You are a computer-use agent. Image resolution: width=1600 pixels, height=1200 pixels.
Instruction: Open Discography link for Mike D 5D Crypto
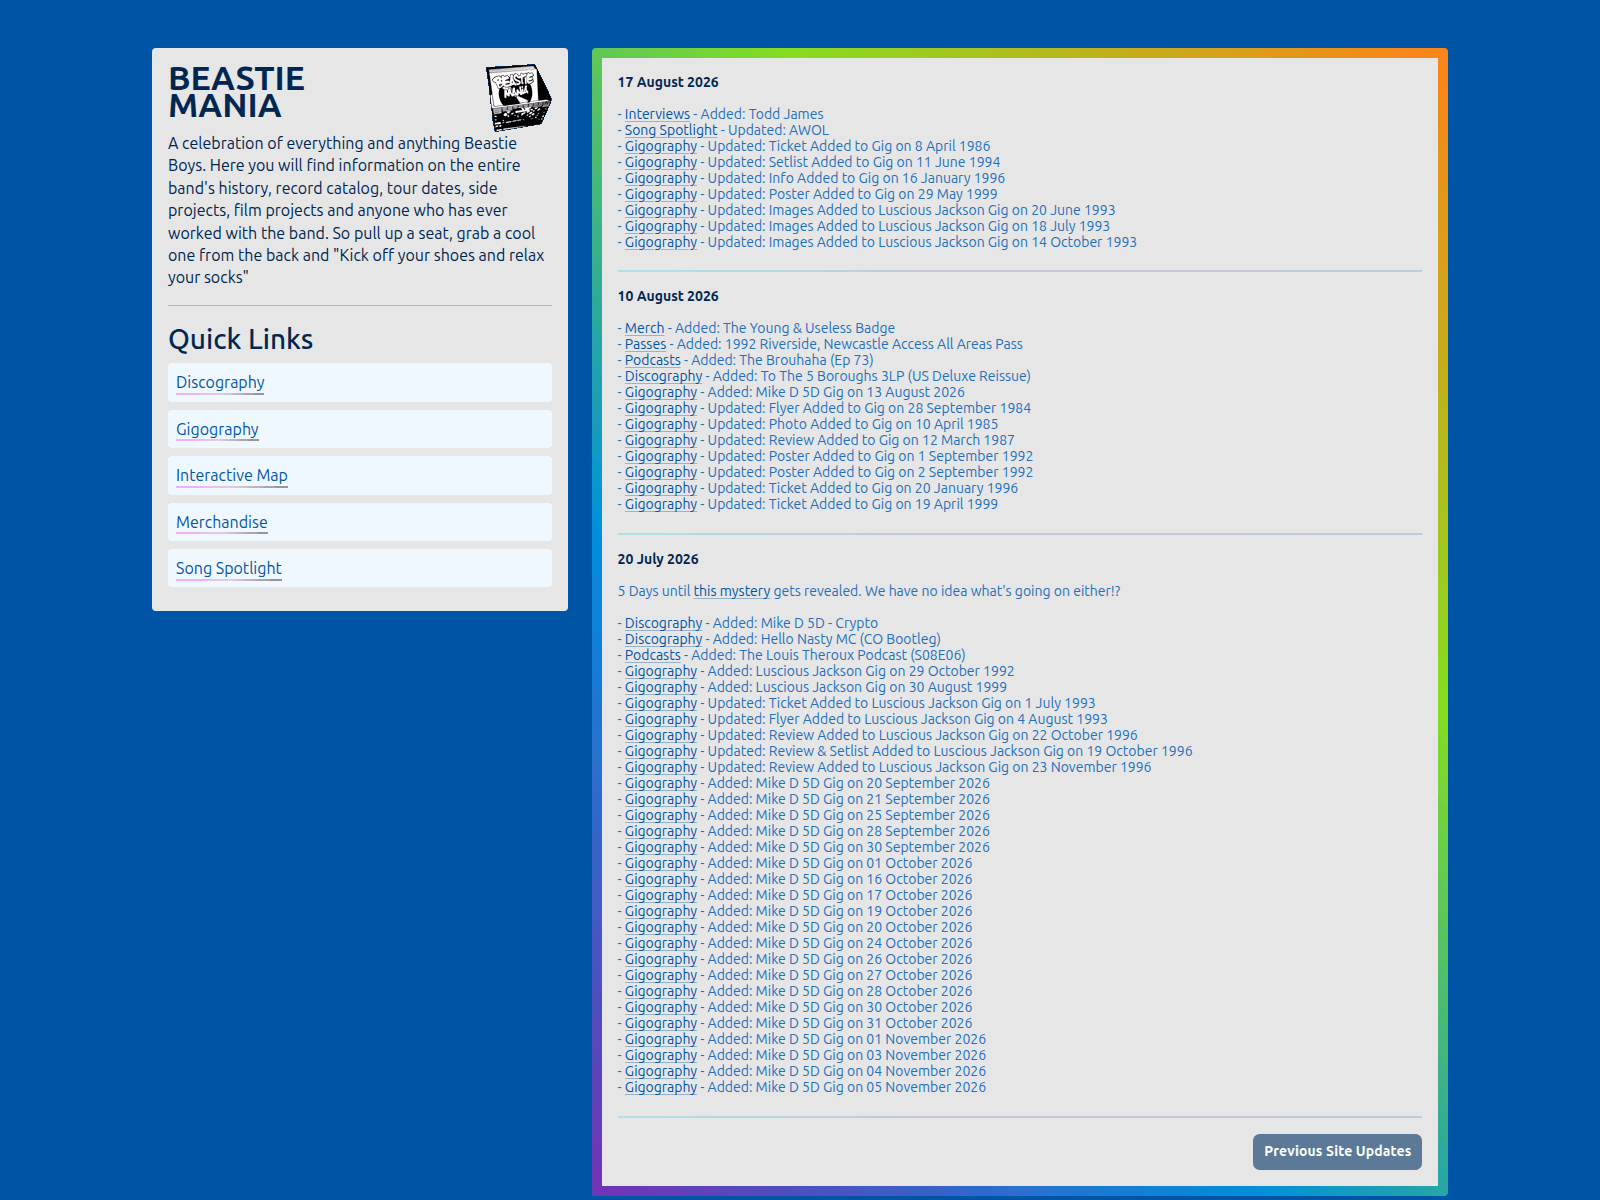tap(664, 623)
